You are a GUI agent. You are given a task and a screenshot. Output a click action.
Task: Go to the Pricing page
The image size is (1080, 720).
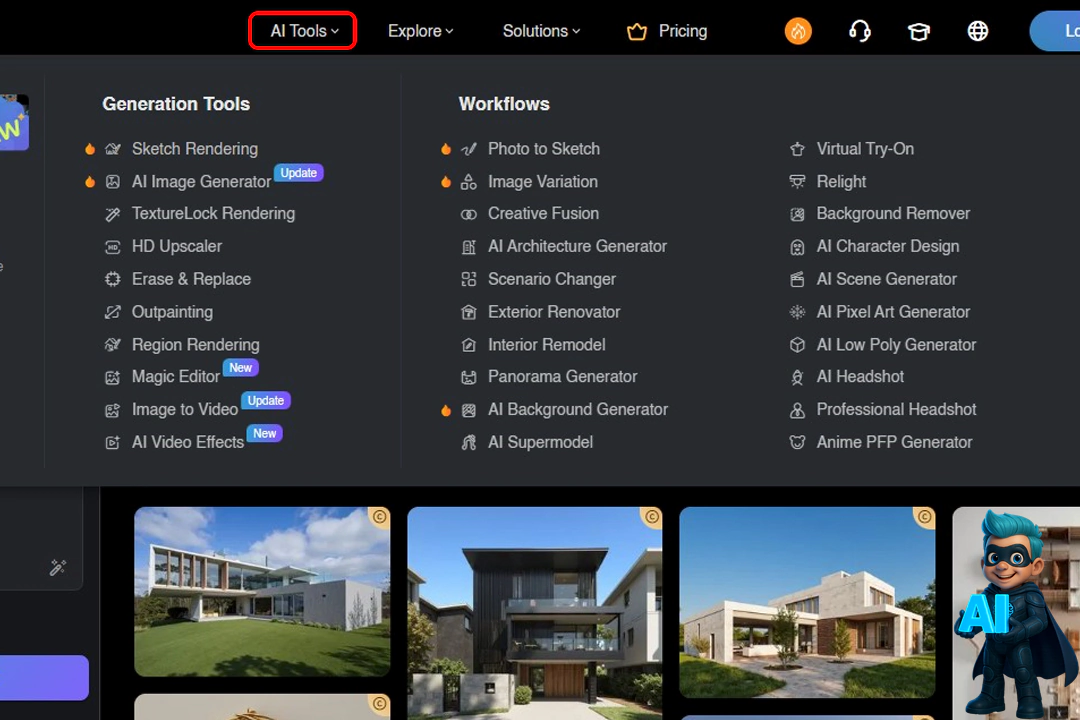(x=682, y=31)
